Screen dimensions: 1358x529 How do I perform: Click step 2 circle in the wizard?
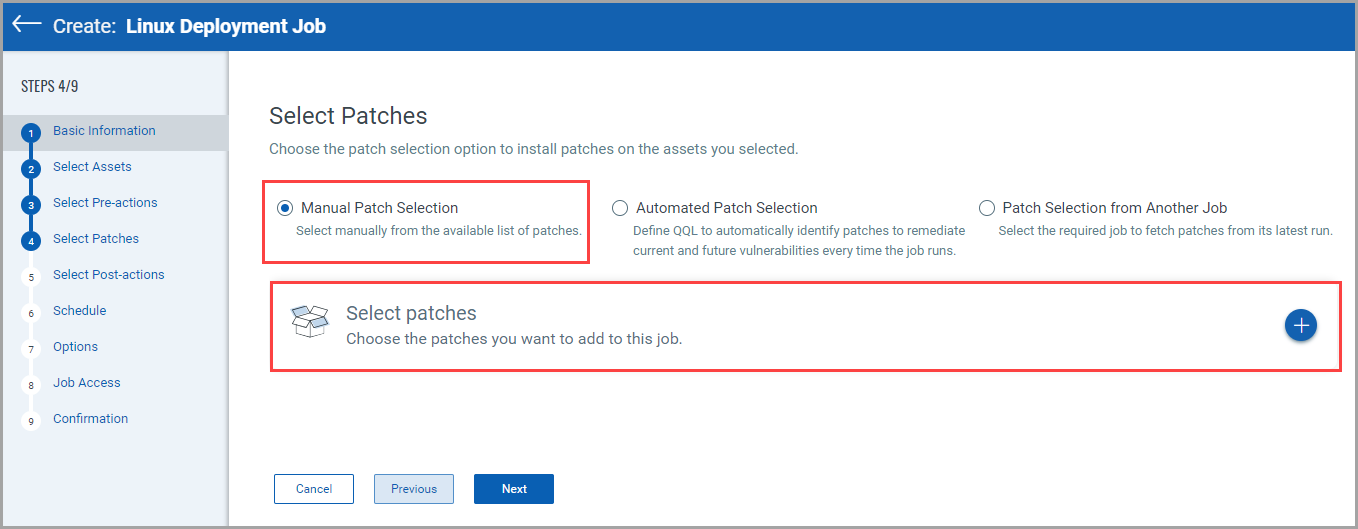click(31, 168)
